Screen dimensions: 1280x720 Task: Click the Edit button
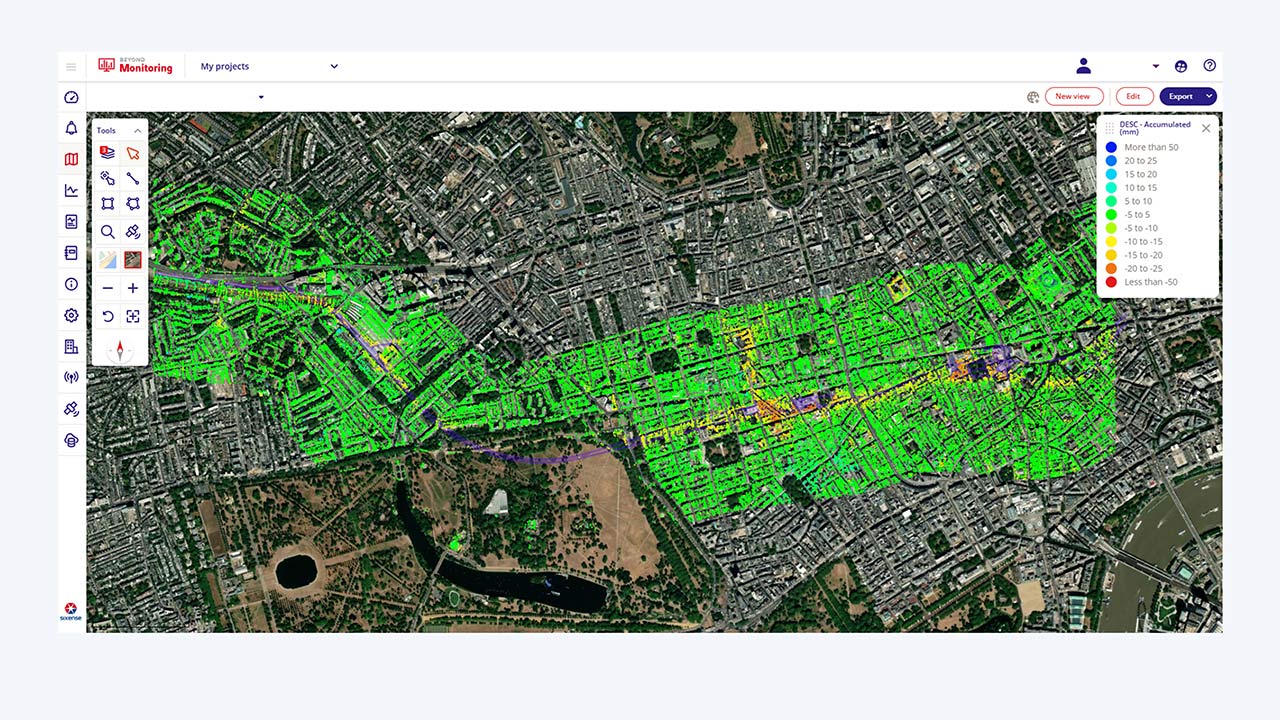point(1134,96)
